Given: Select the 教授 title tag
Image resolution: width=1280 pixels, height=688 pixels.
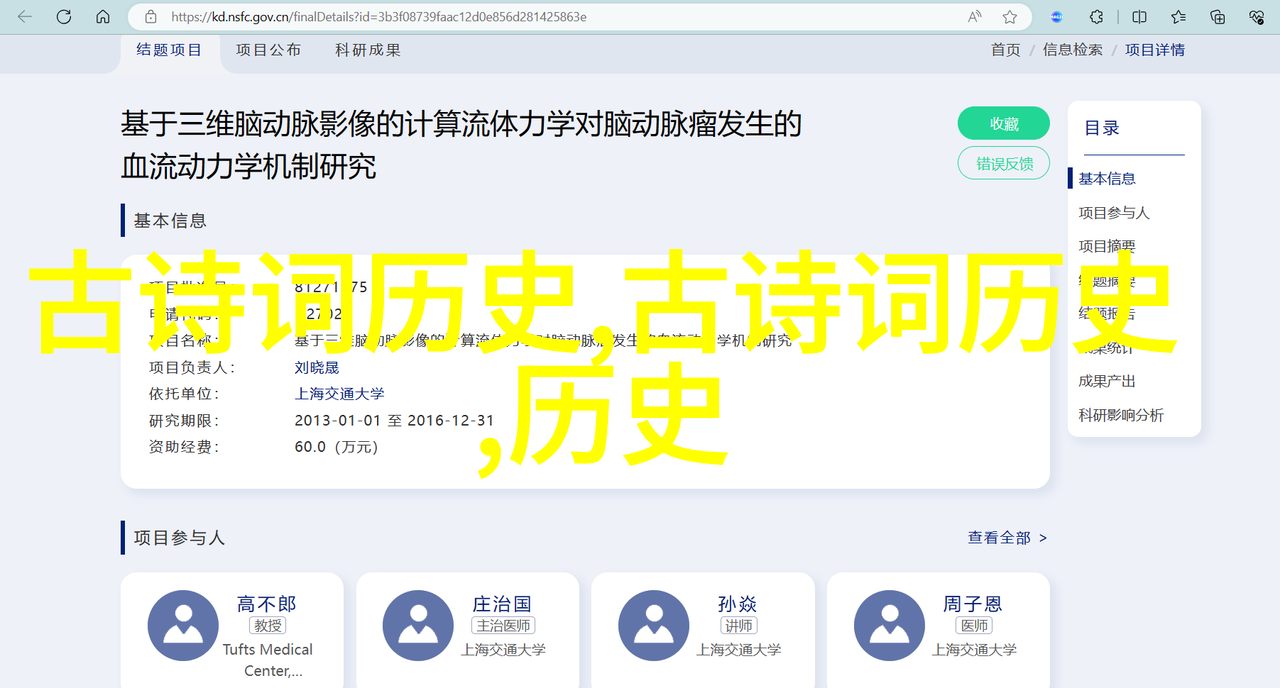Looking at the screenshot, I should [267, 626].
